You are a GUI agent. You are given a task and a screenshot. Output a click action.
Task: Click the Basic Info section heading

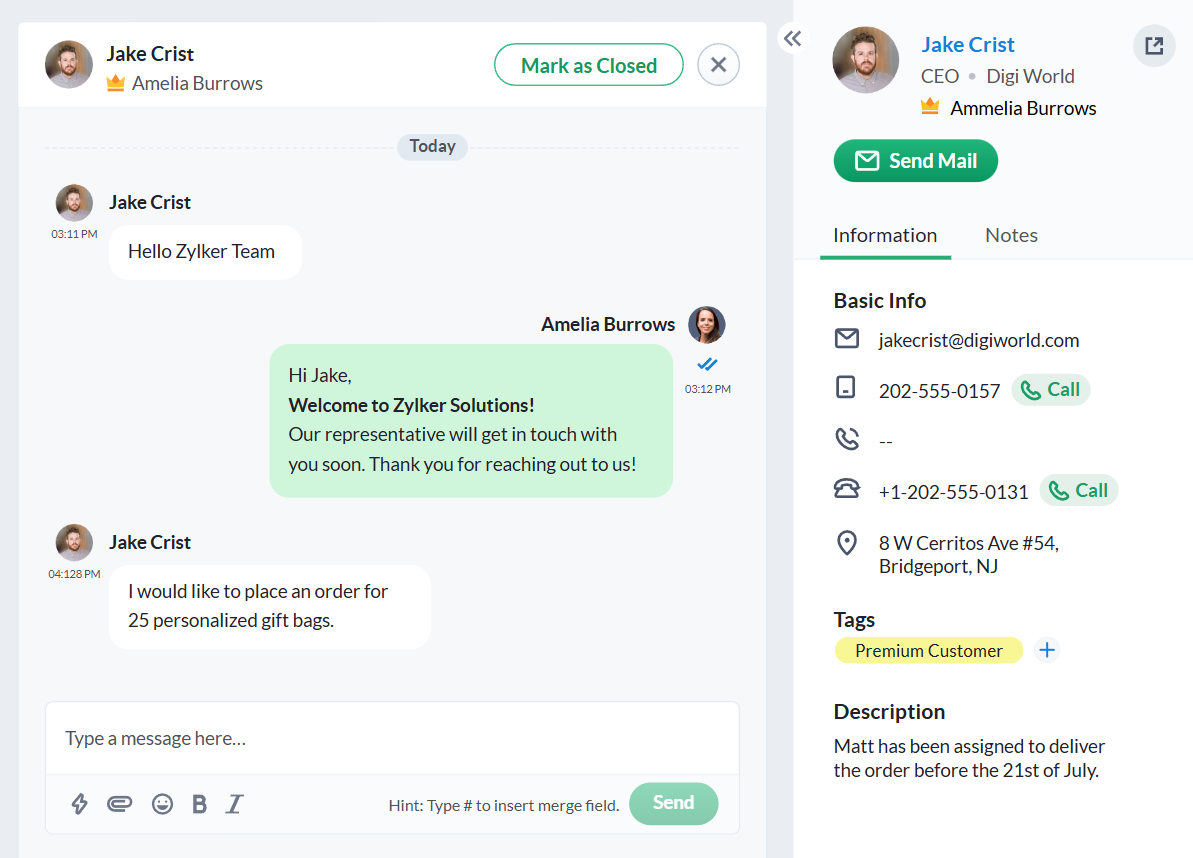880,300
